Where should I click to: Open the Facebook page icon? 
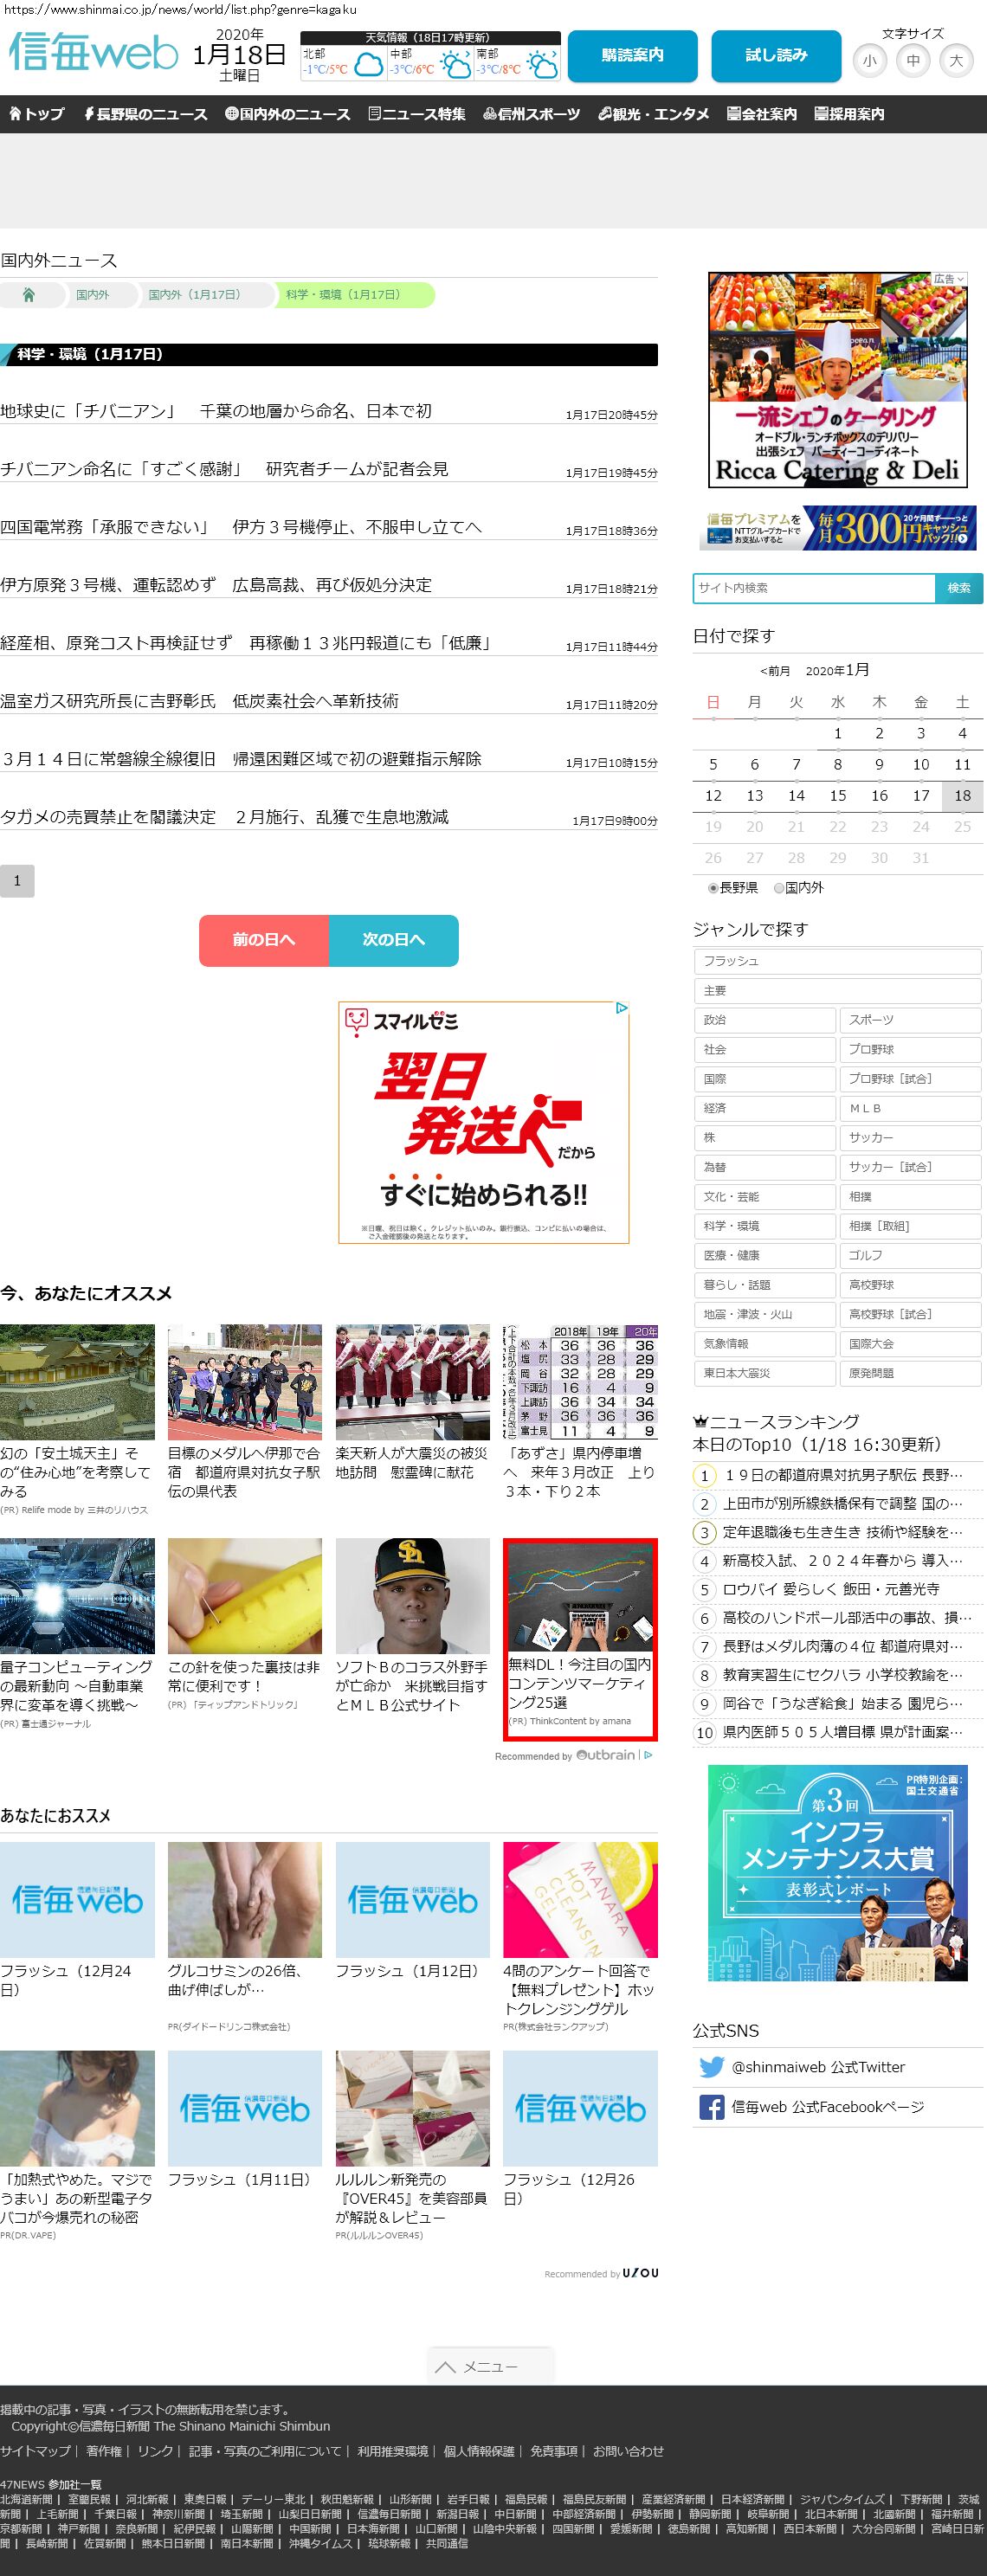711,2107
